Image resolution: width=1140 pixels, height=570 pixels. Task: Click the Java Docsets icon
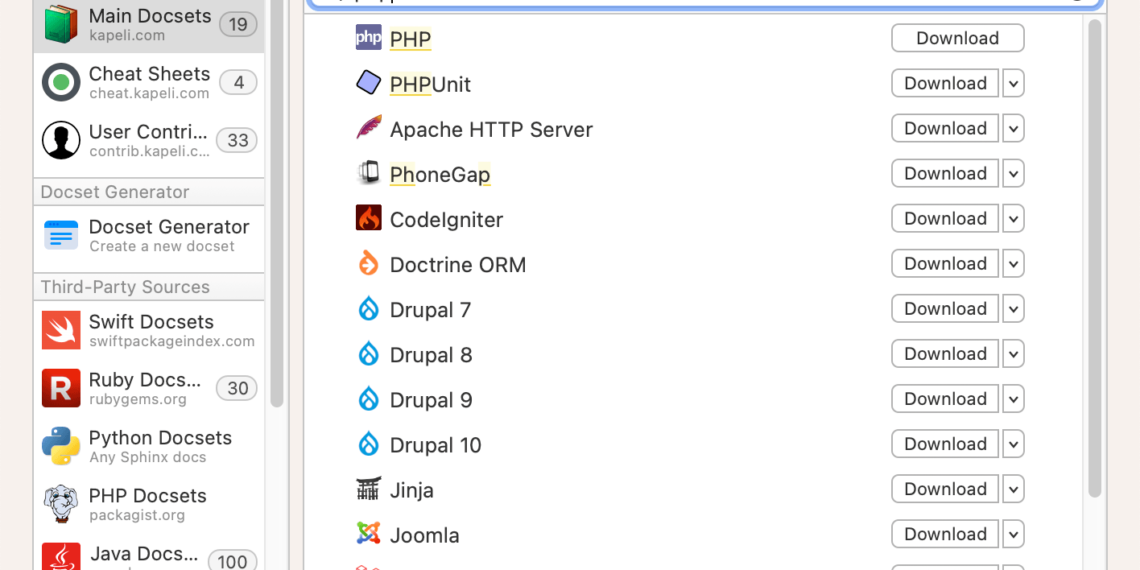61,557
